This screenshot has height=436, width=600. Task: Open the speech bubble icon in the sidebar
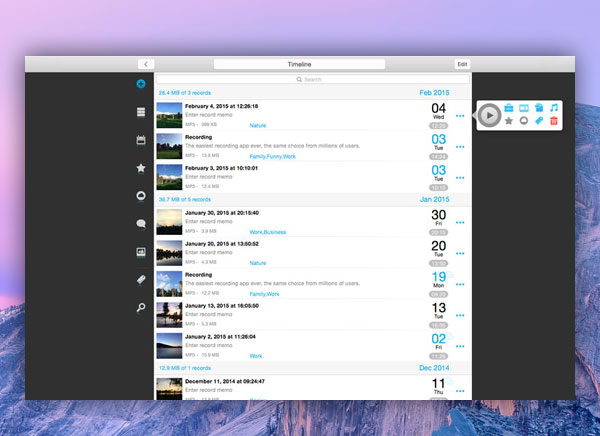[141, 224]
